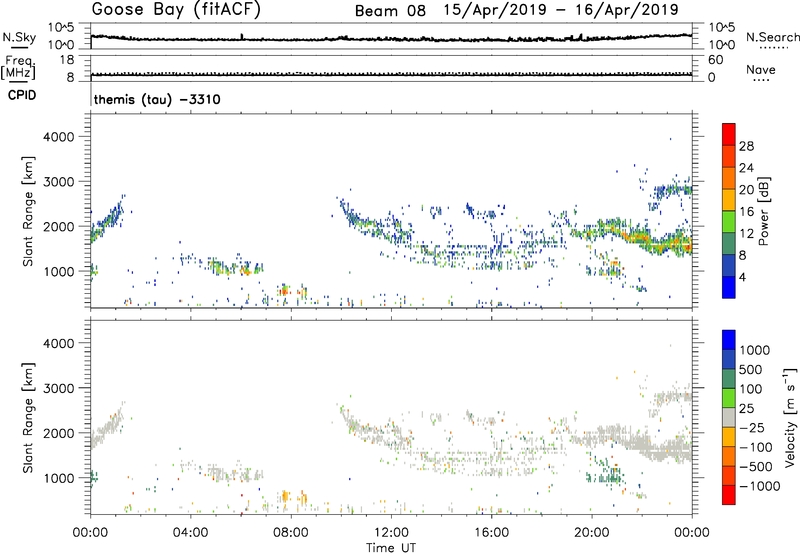Select the "N.Sky" axis label

19,37
